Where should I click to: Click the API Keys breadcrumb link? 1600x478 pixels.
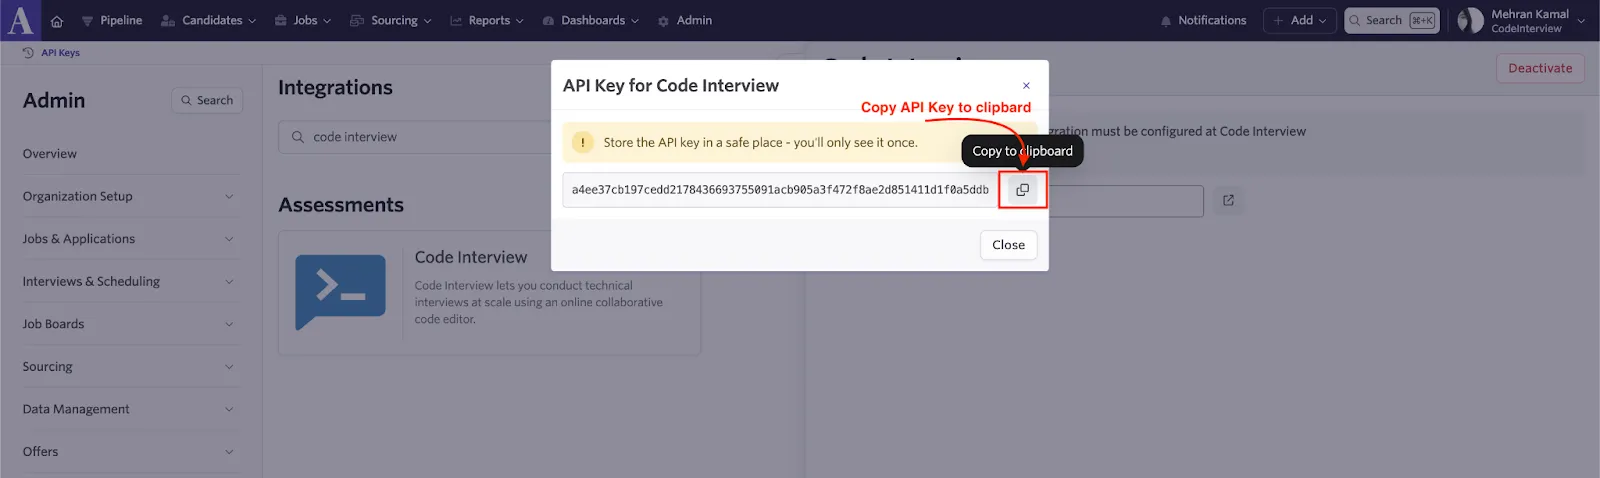[60, 53]
